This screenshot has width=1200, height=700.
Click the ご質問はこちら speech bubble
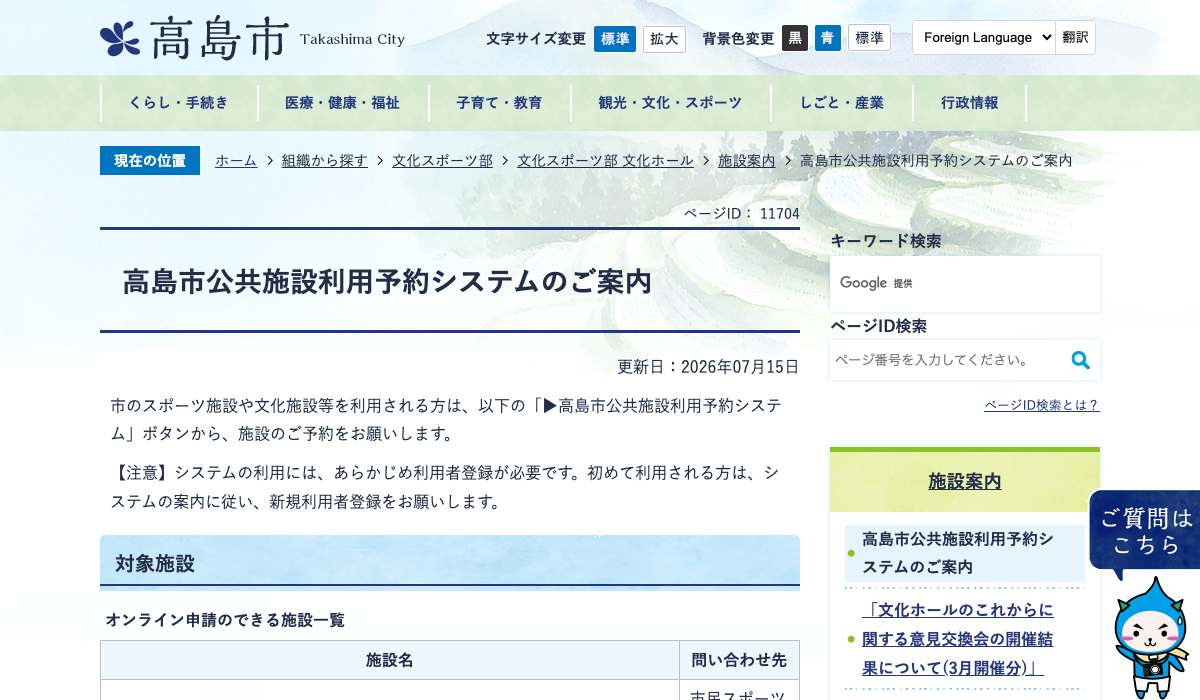pos(1145,531)
